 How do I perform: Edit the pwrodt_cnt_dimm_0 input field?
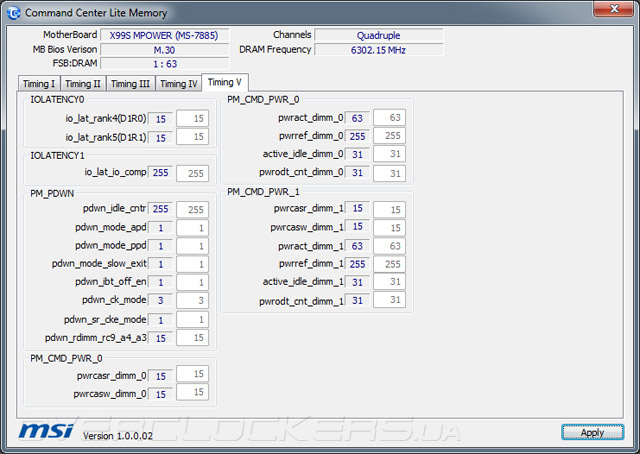pos(389,173)
